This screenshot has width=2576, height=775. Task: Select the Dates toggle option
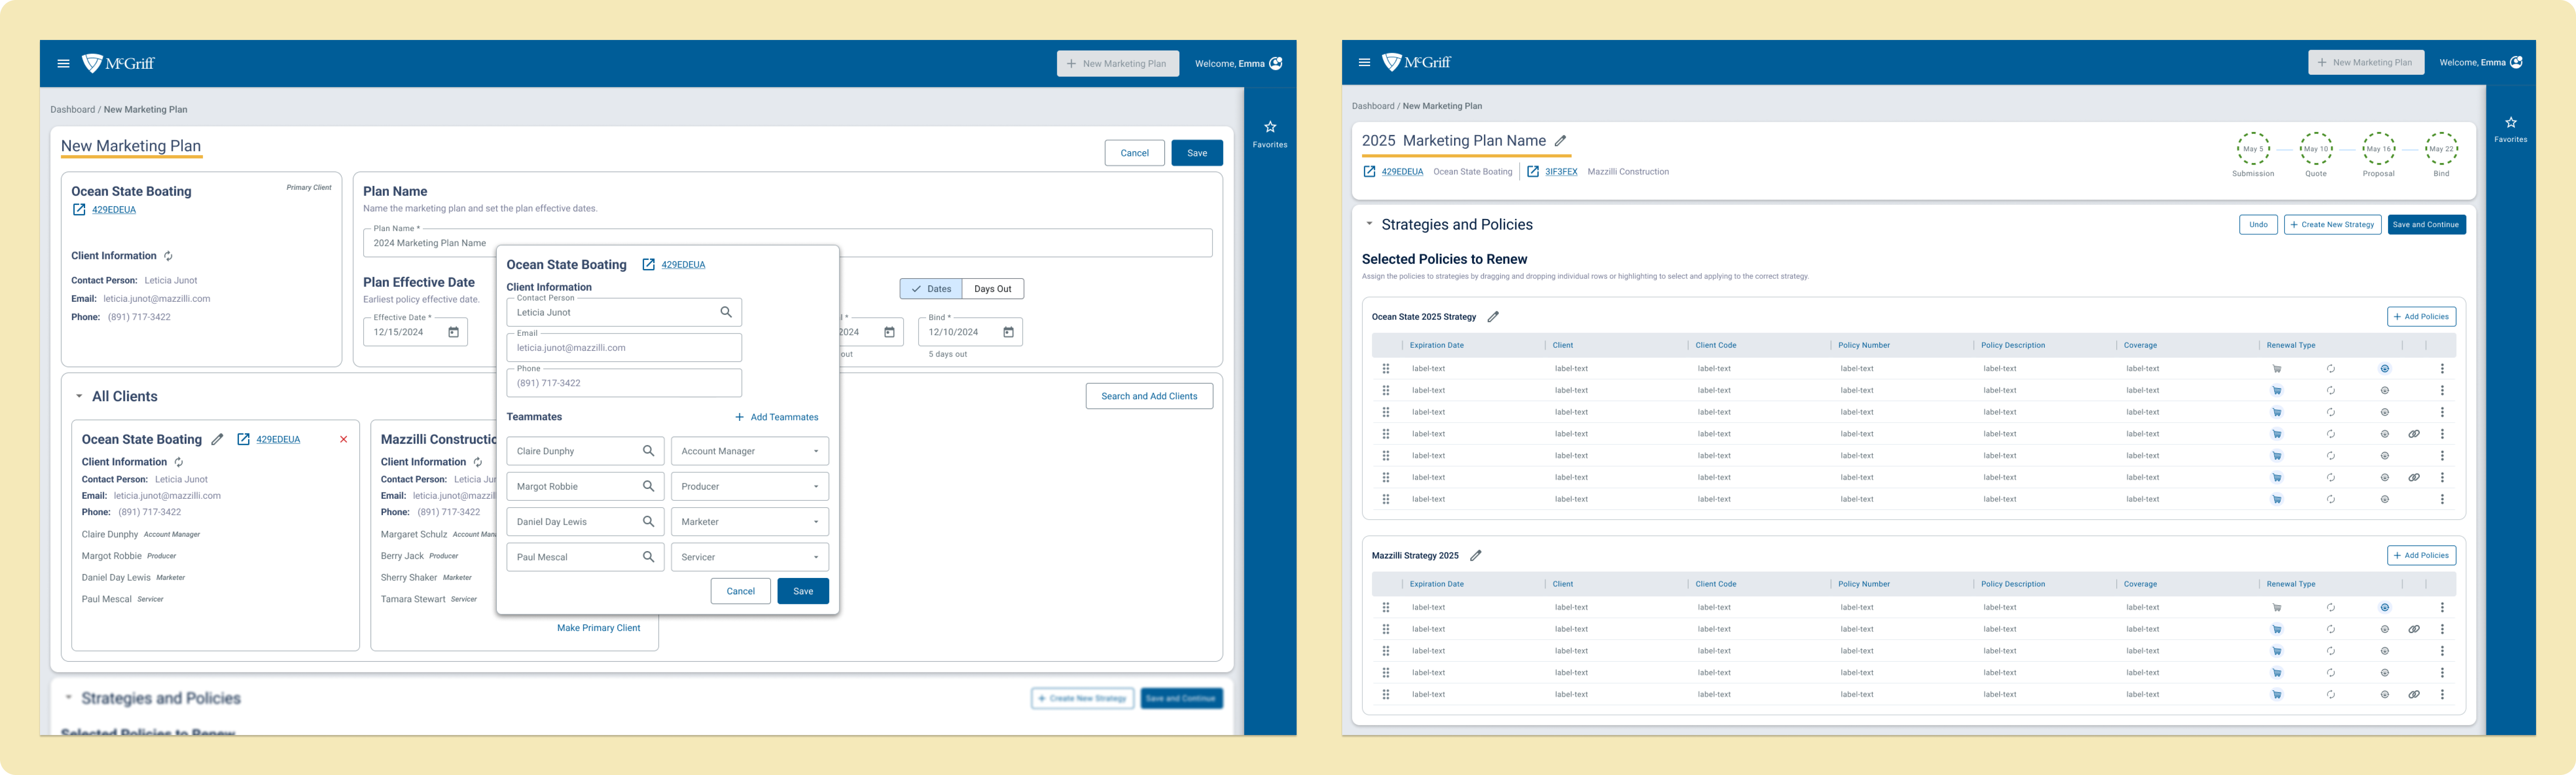click(x=930, y=289)
